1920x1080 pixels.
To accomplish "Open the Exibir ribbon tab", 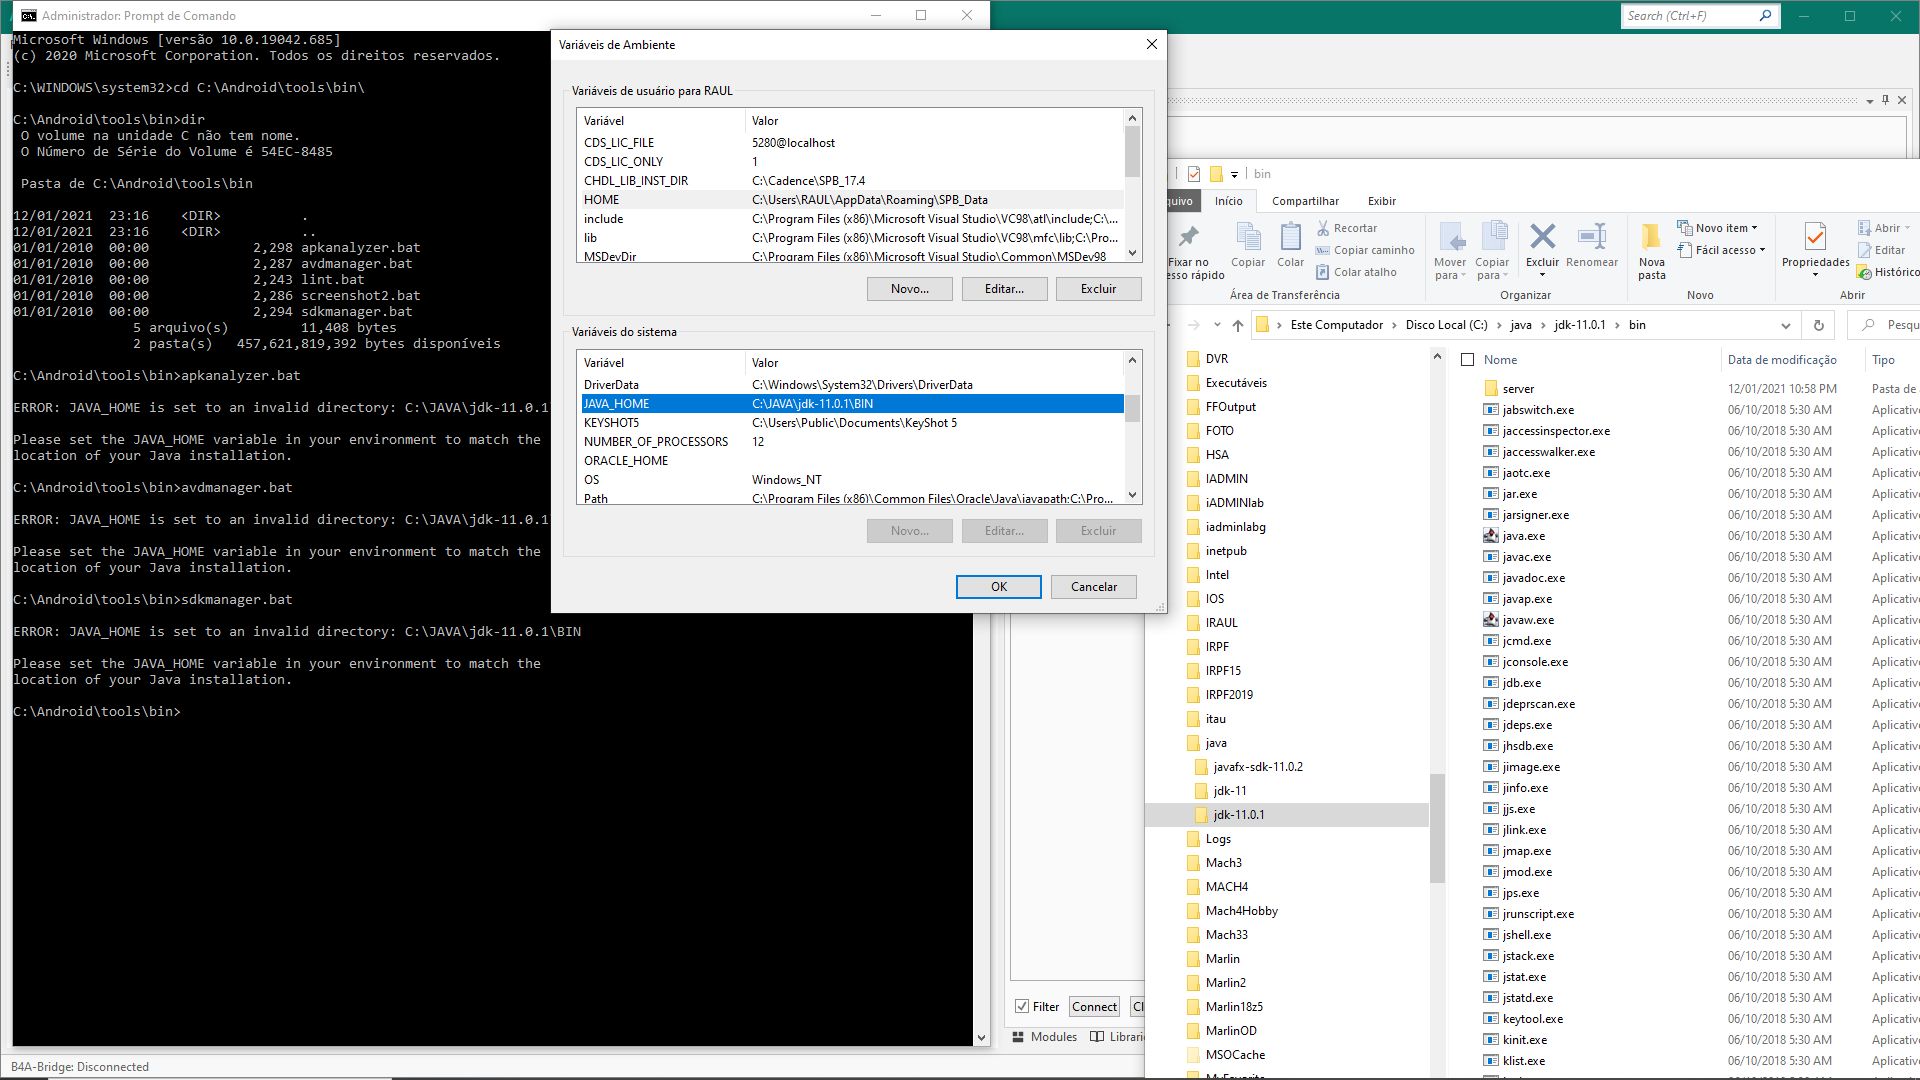I will (1381, 201).
